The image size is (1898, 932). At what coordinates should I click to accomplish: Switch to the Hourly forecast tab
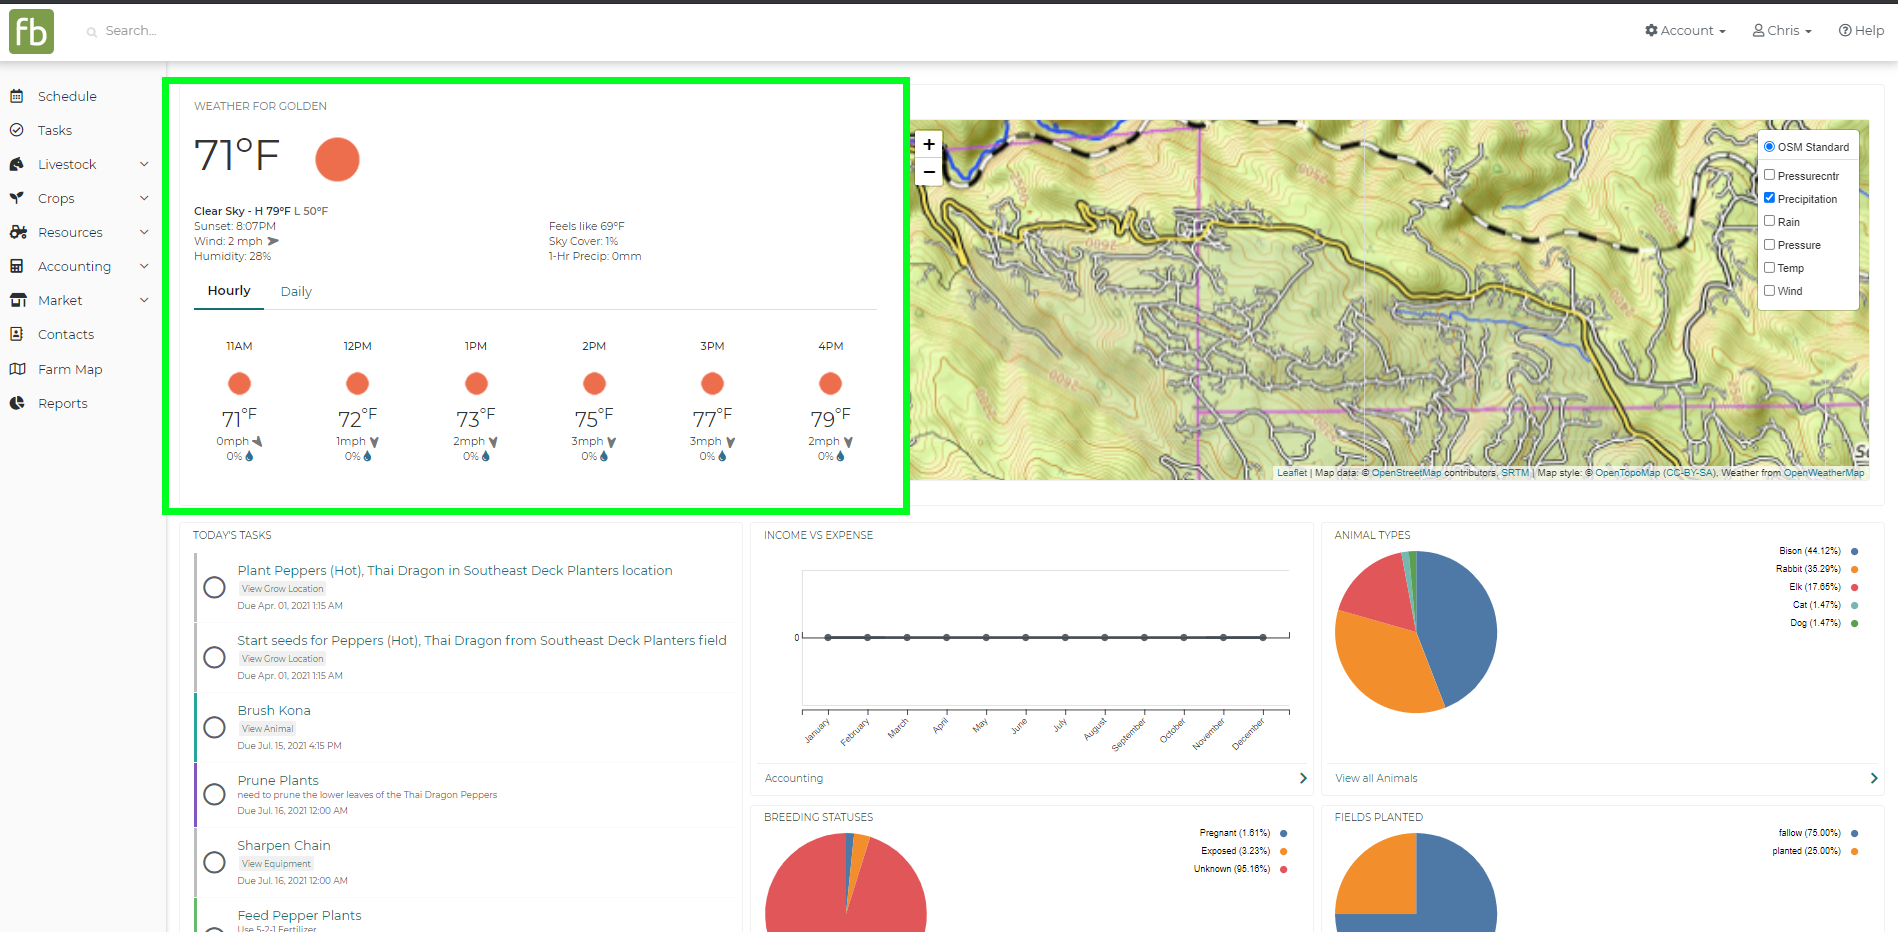point(229,291)
